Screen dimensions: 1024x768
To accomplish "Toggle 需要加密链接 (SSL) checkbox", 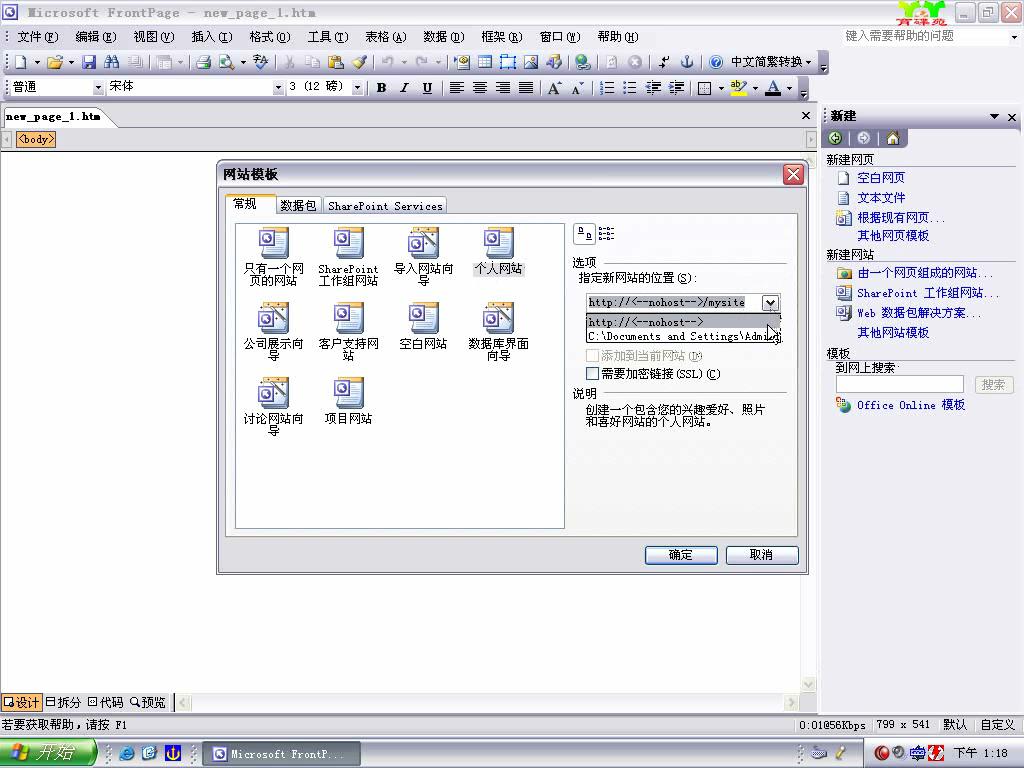I will pyautogui.click(x=592, y=374).
